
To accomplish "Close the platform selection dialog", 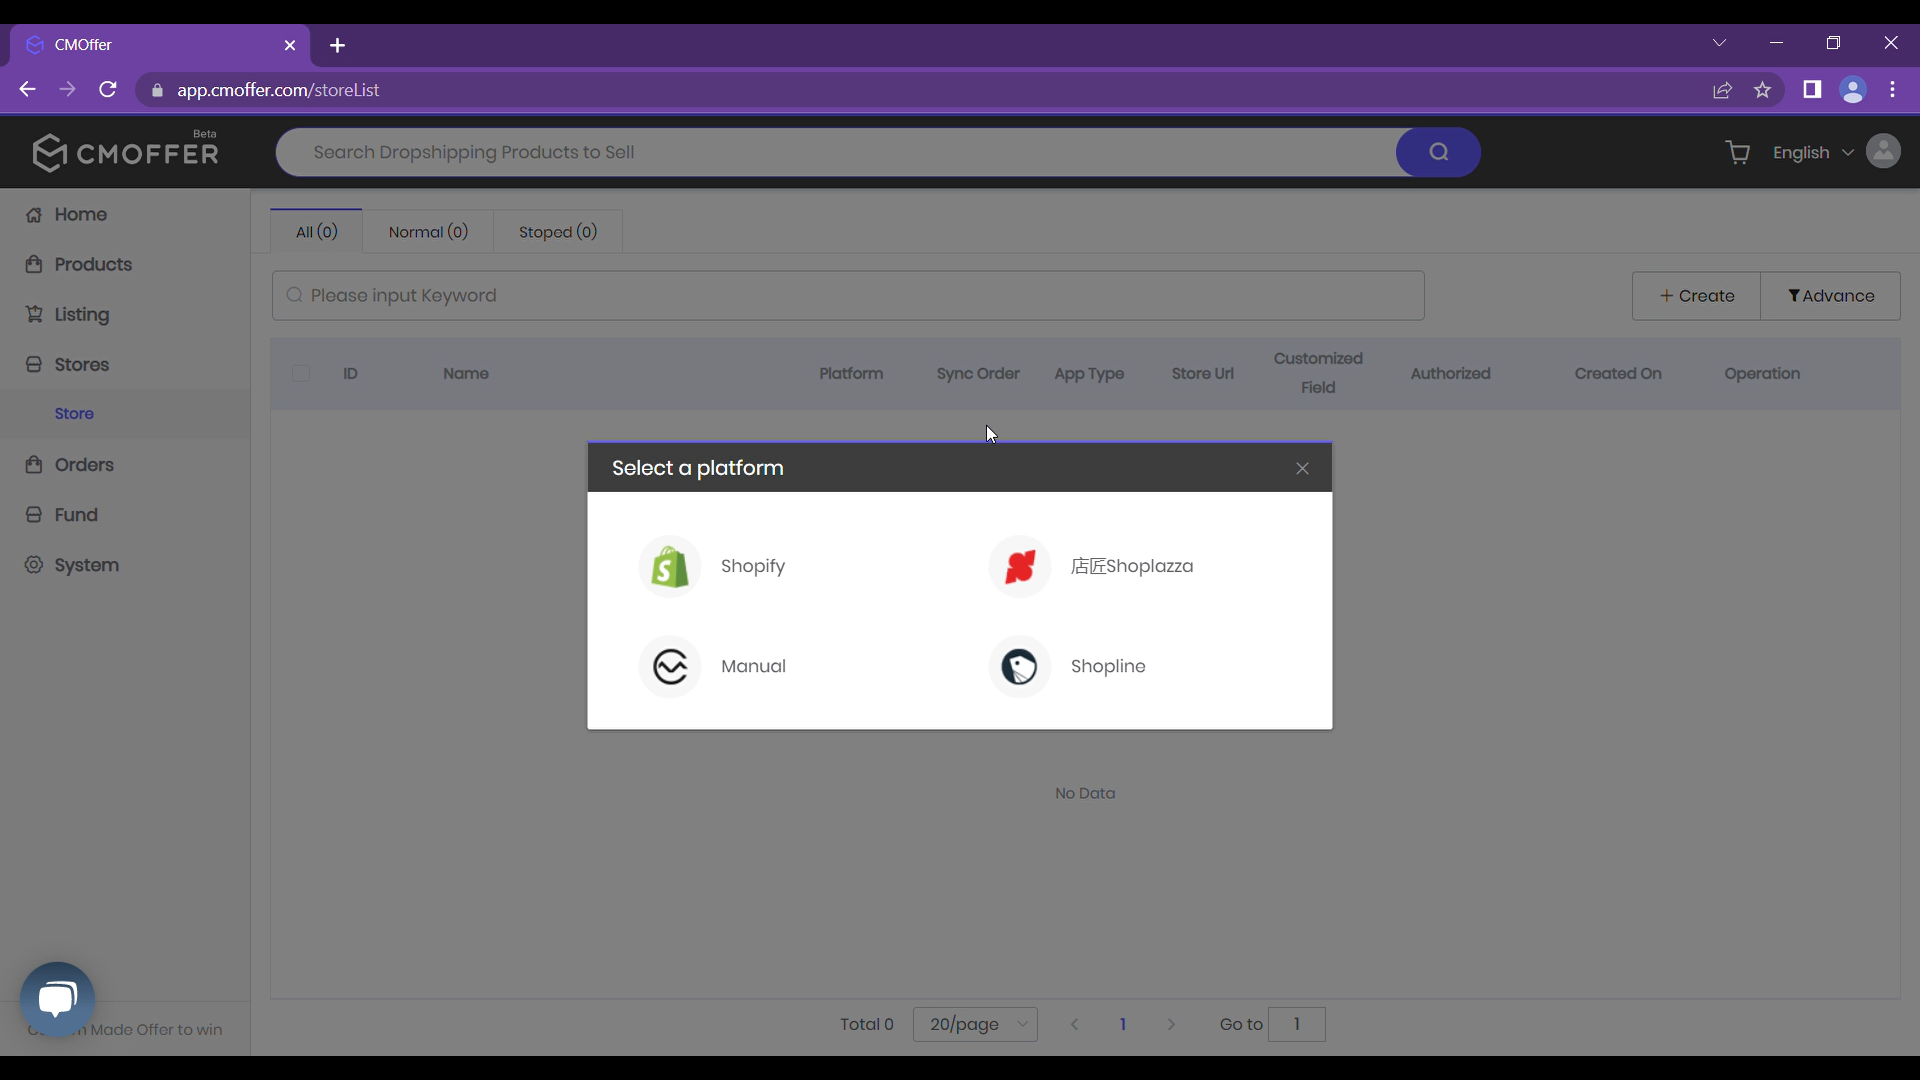I will pos(1302,467).
